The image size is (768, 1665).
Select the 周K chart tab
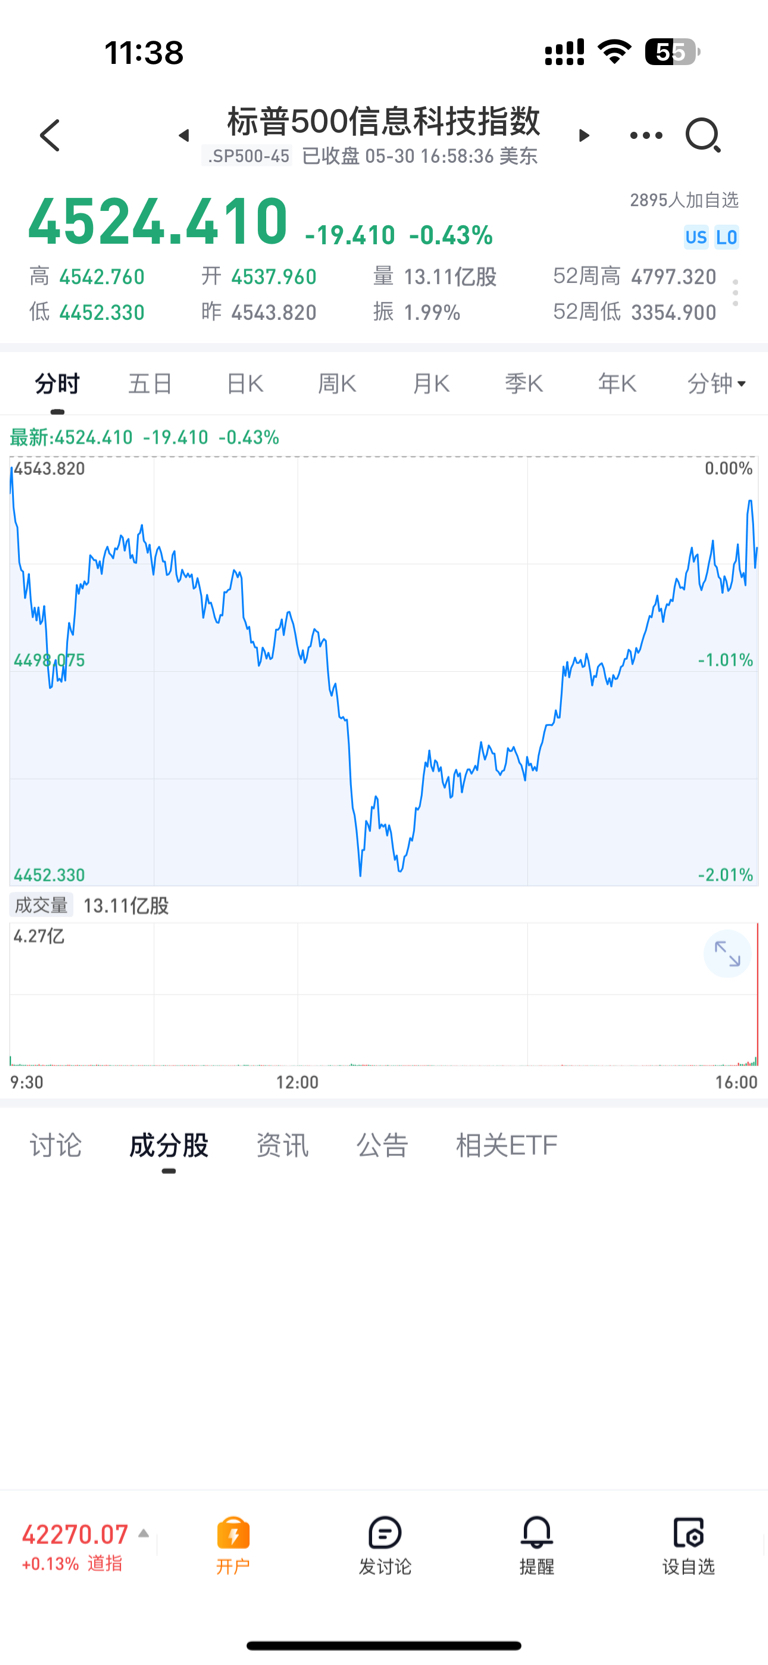(x=337, y=384)
